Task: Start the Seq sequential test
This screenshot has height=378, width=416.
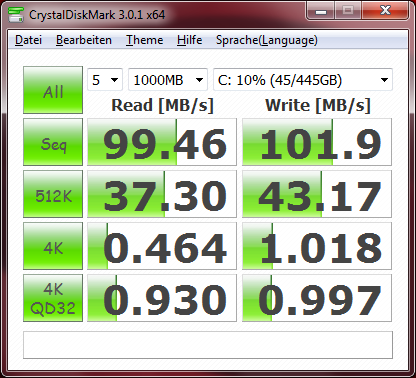Action: [53, 142]
